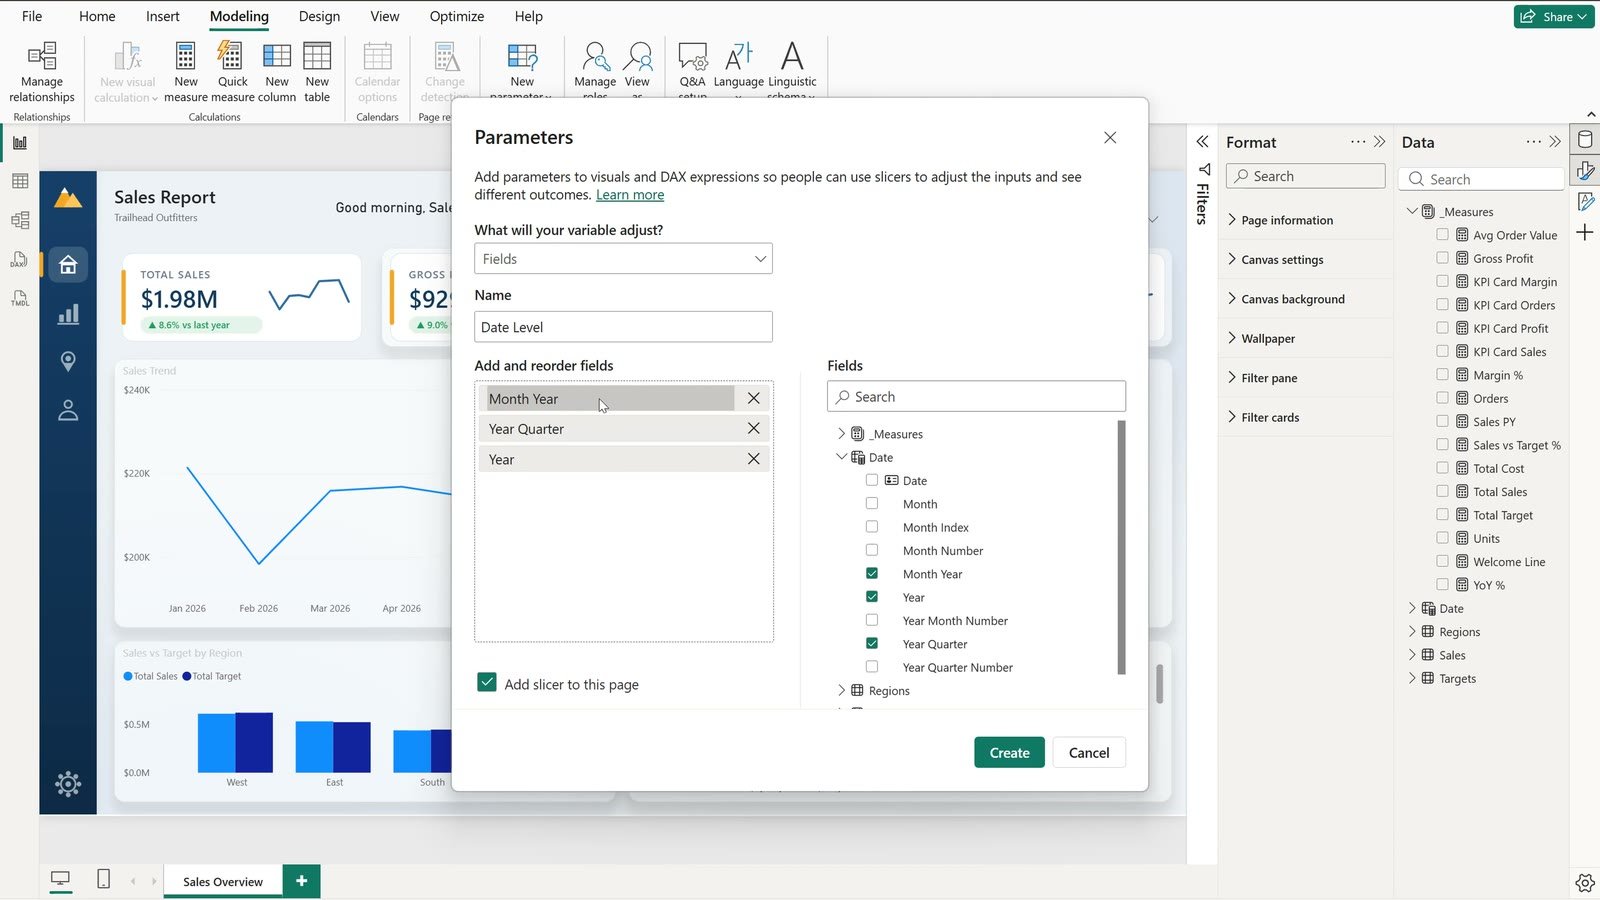
Task: Select the Sales Overview page tab
Action: pos(223,881)
